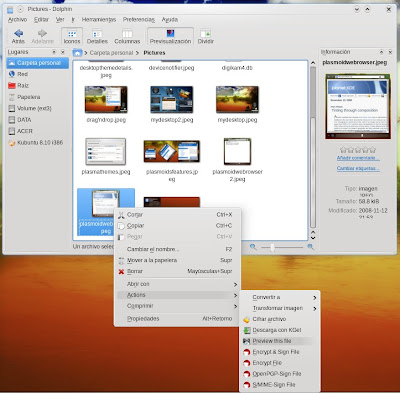Select Carpeta personal in Lugares

tap(38, 63)
